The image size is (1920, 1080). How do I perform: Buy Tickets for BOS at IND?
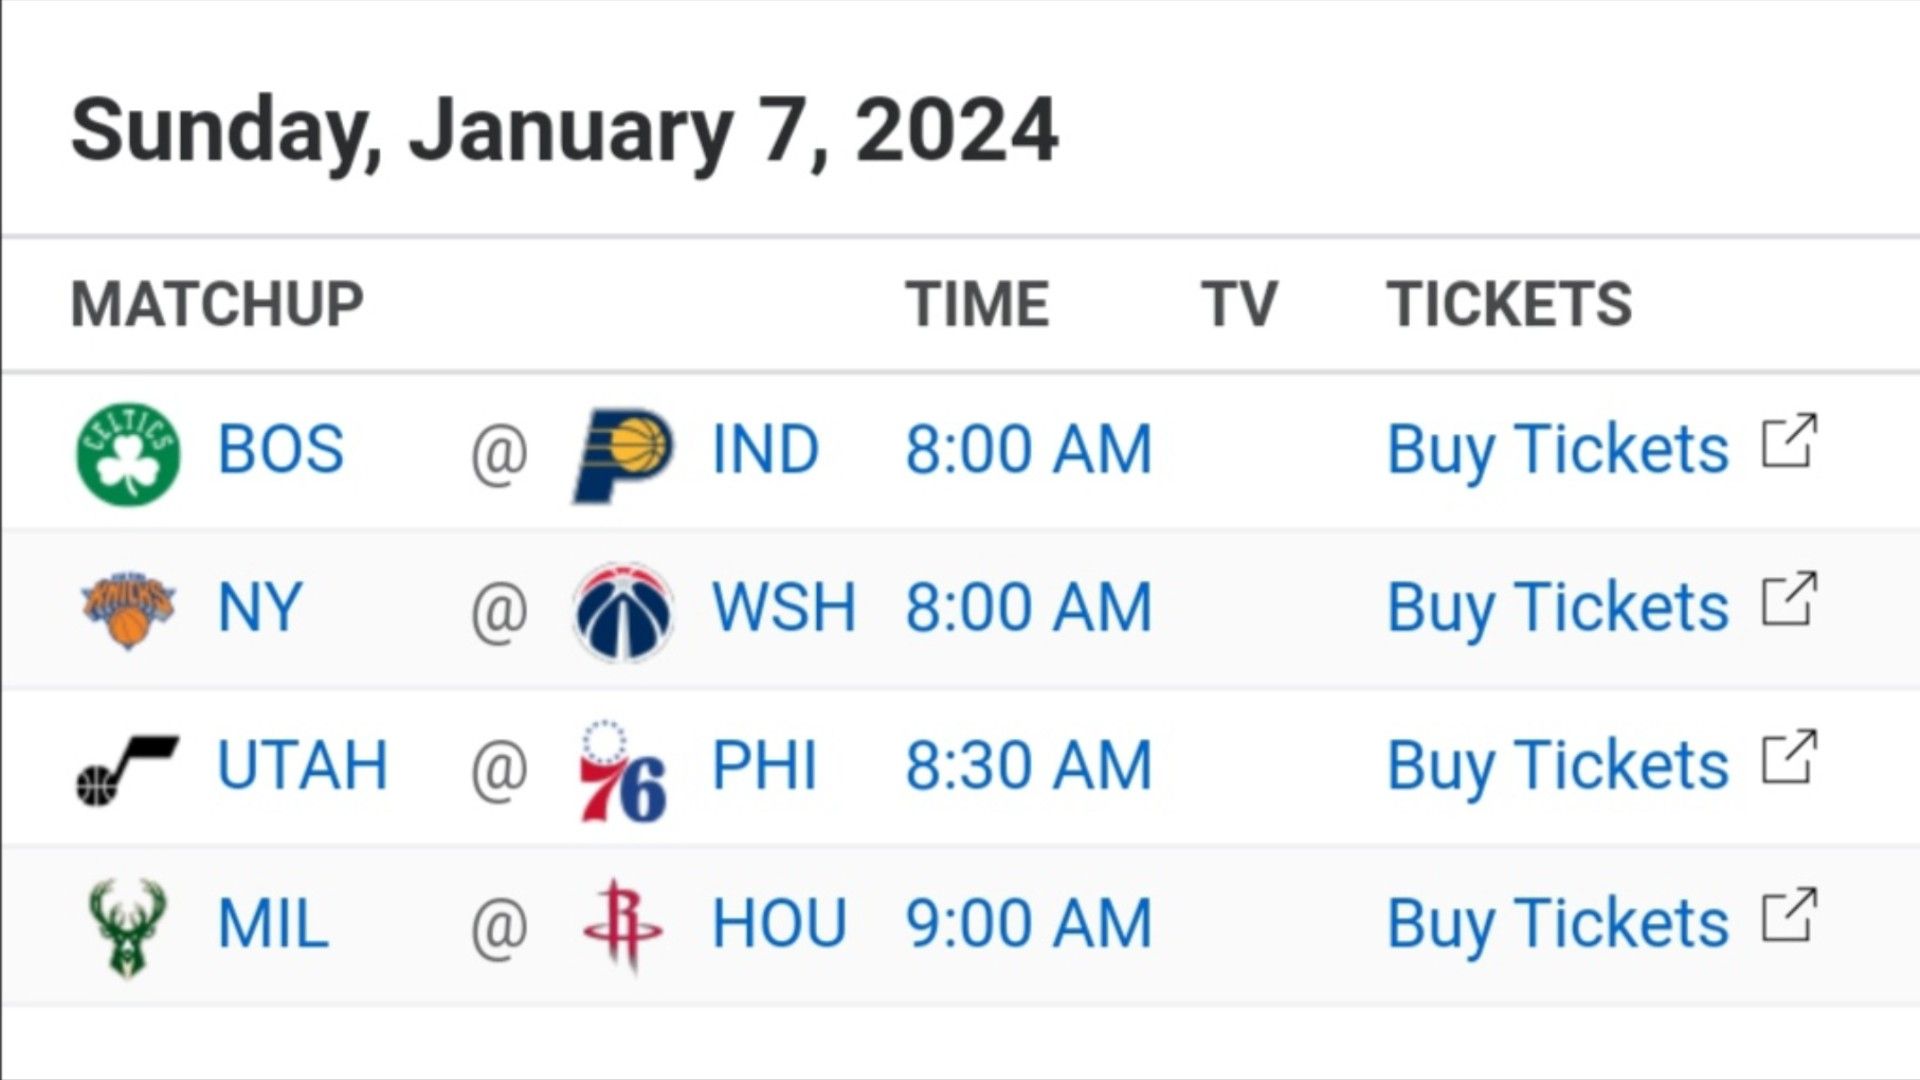[1557, 450]
